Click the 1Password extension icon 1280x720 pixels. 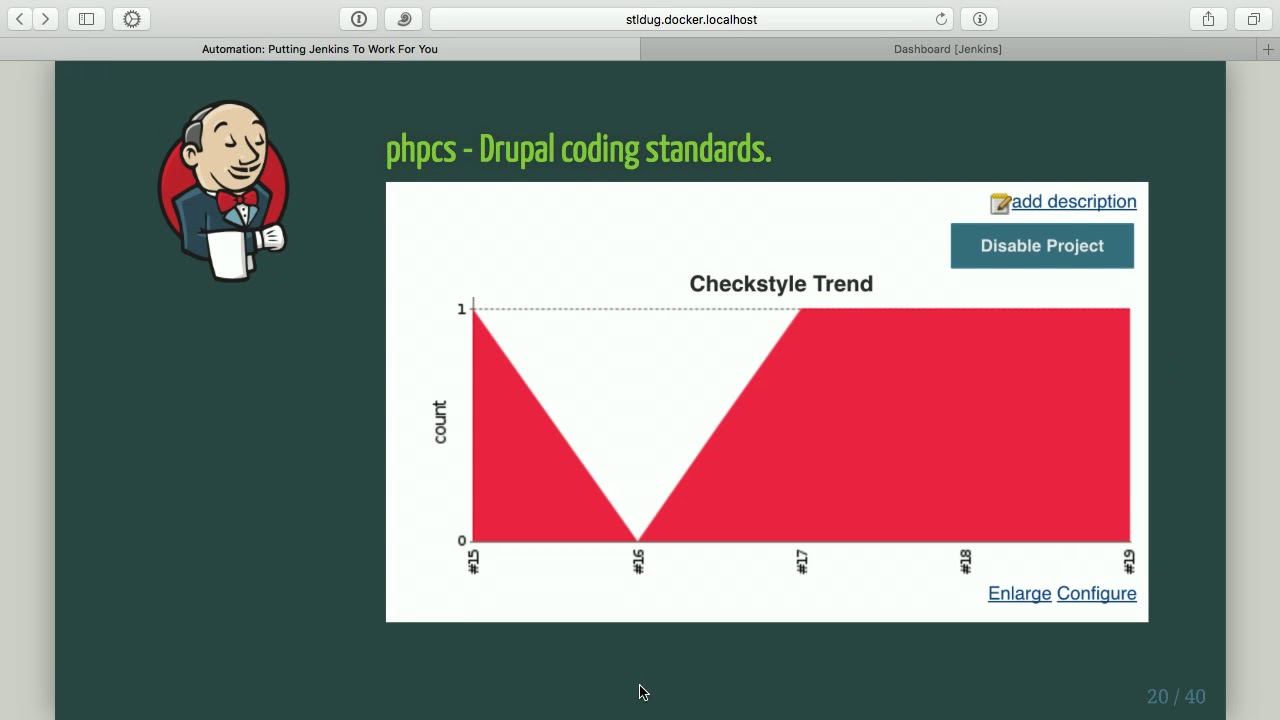(359, 19)
